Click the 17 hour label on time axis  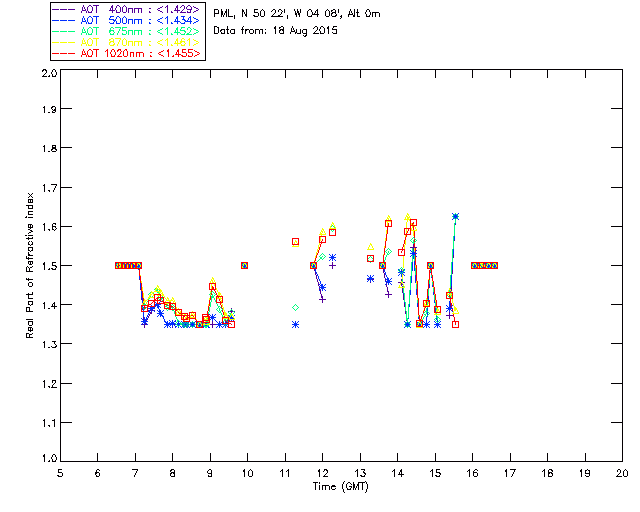pos(510,473)
